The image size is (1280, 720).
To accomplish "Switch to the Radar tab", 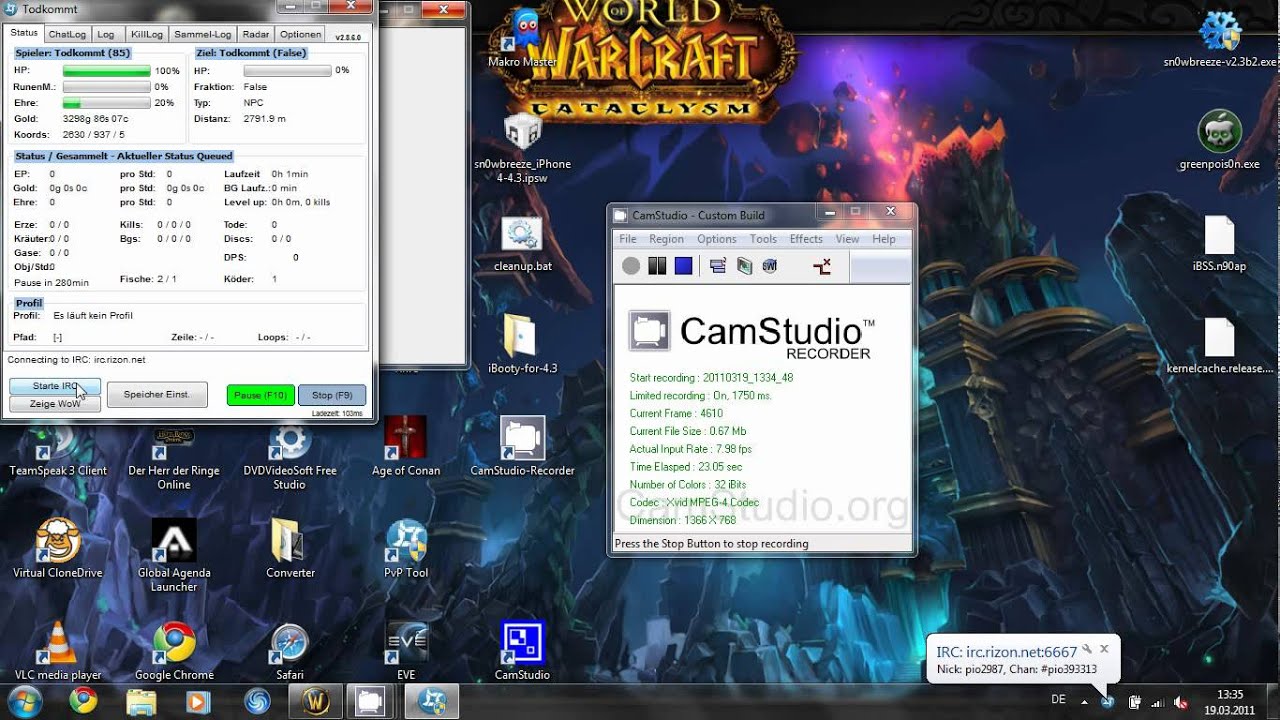I will coord(256,35).
